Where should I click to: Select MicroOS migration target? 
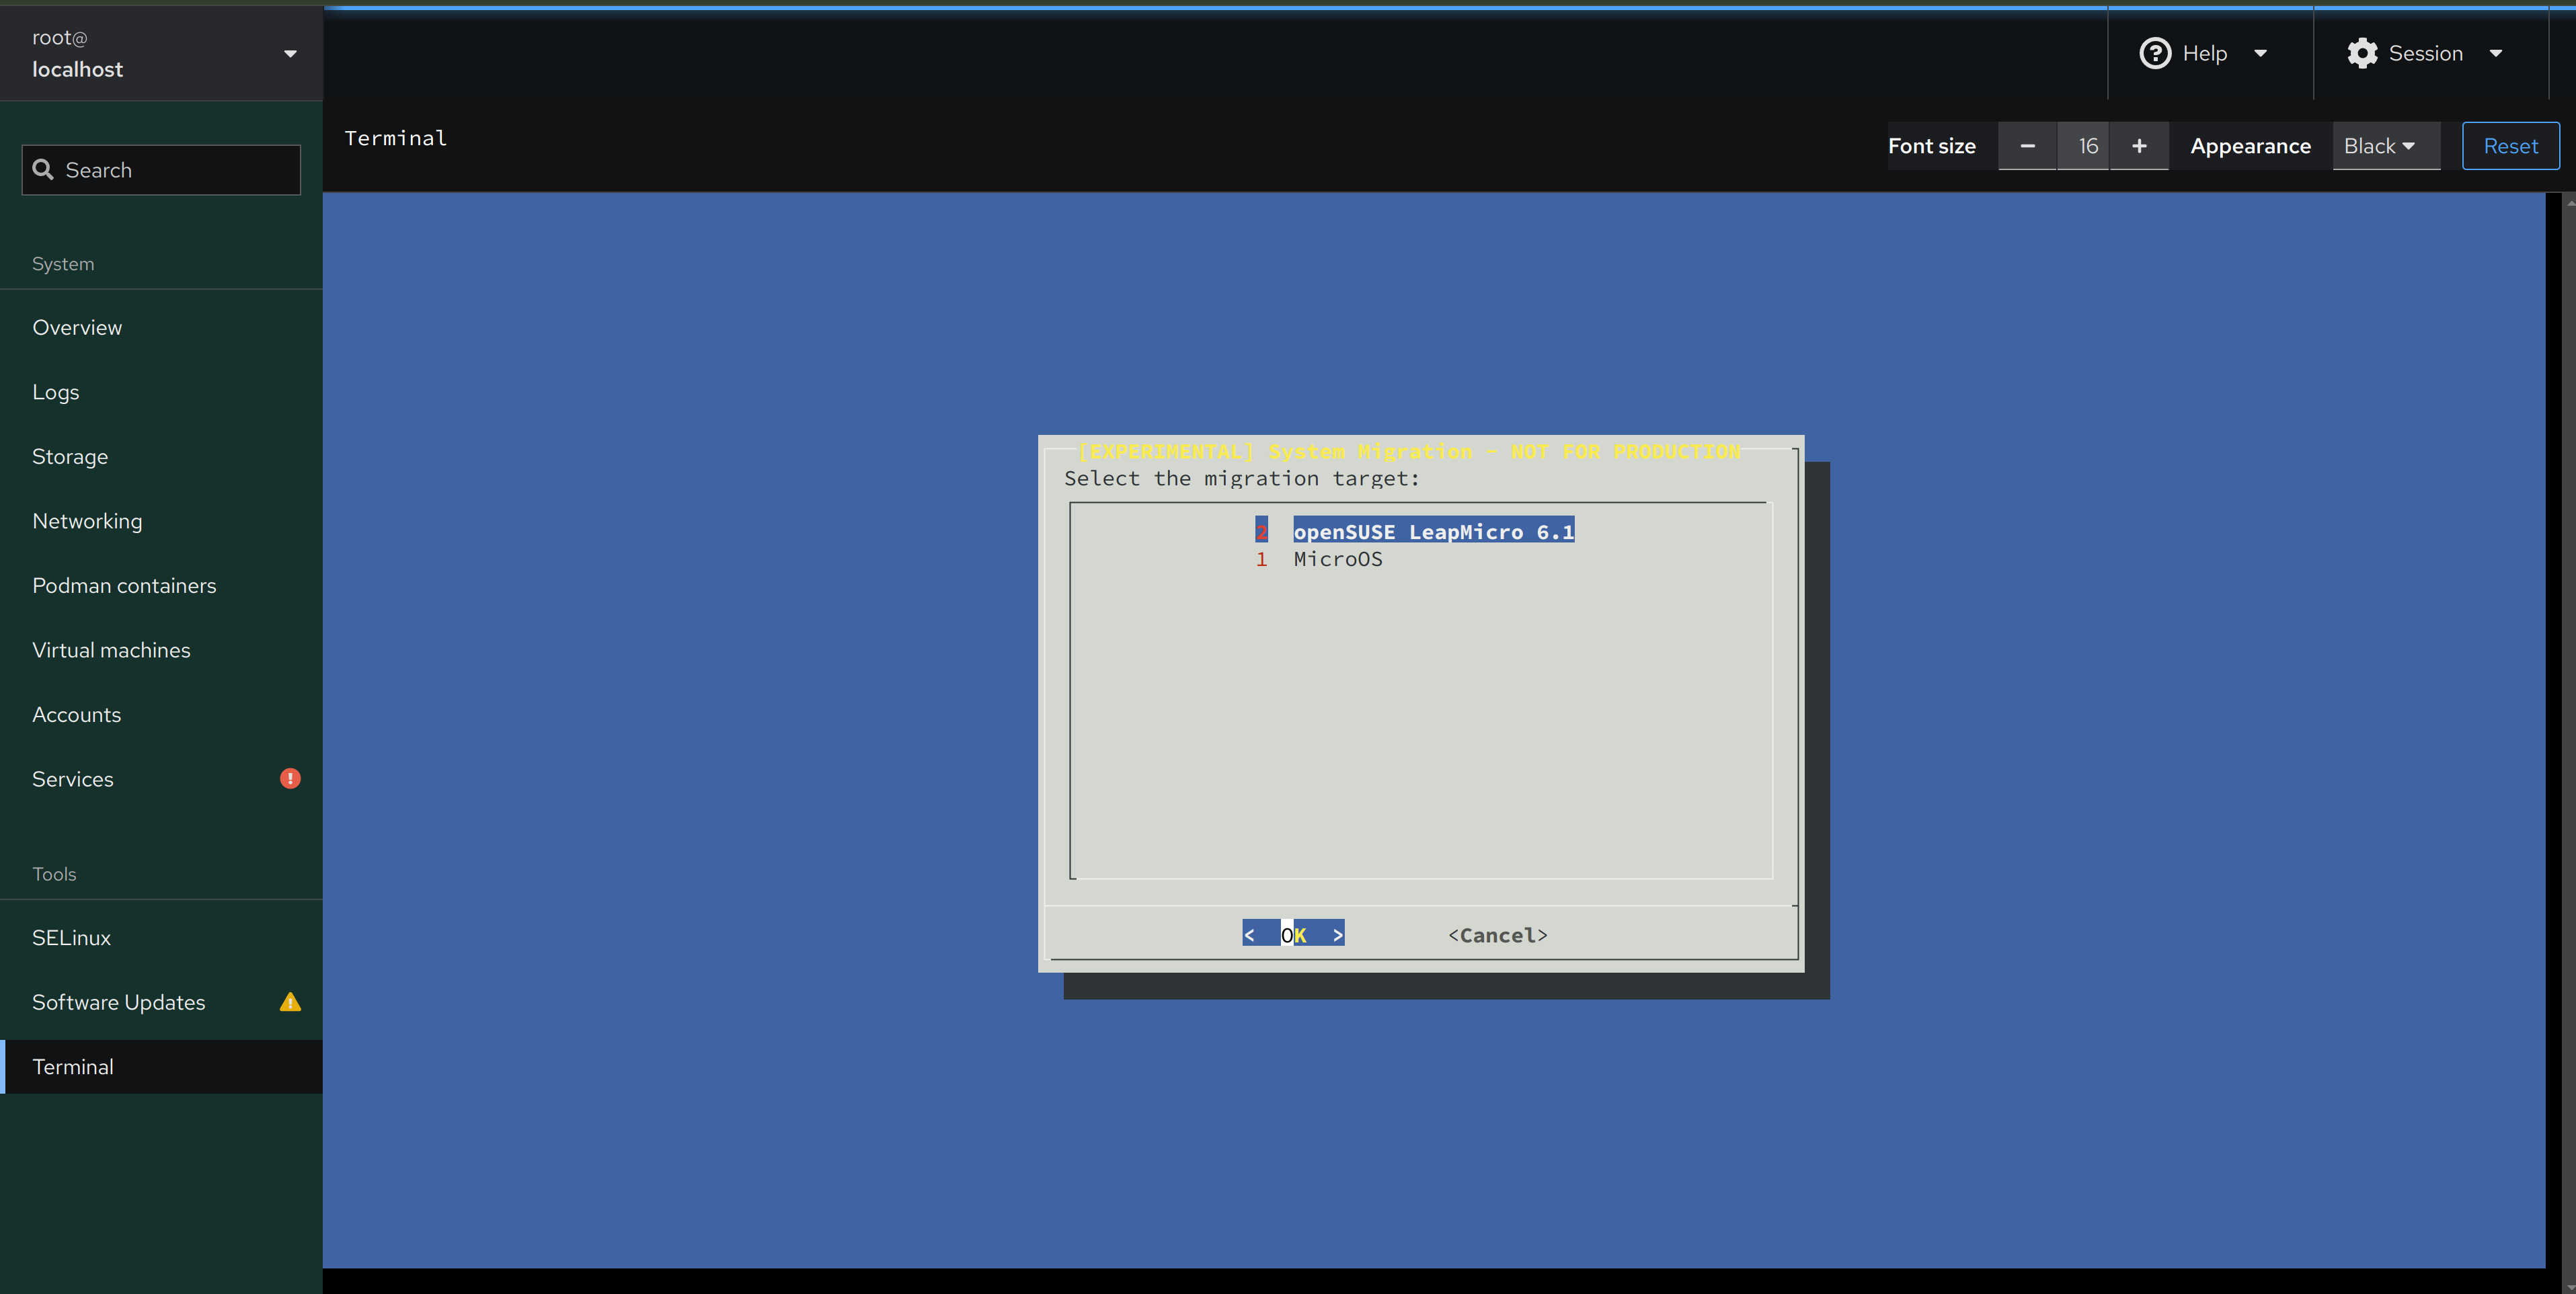pos(1337,558)
